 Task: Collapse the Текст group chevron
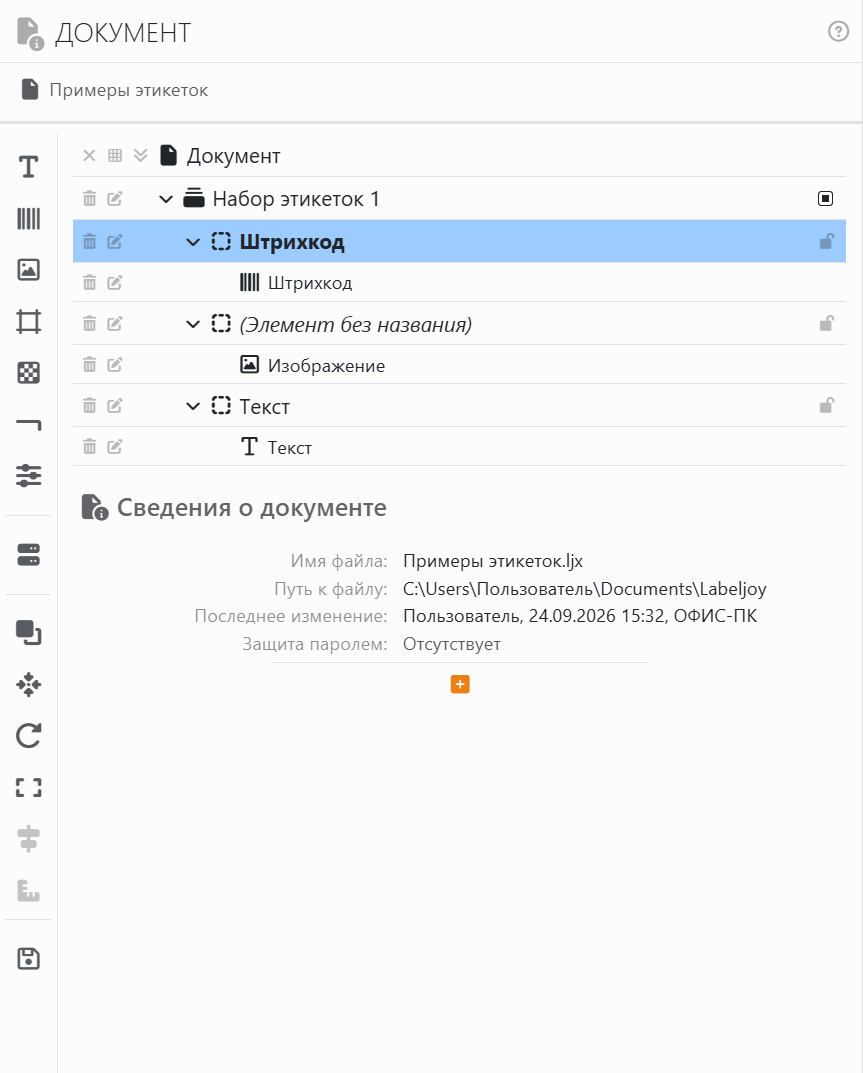[x=193, y=406]
